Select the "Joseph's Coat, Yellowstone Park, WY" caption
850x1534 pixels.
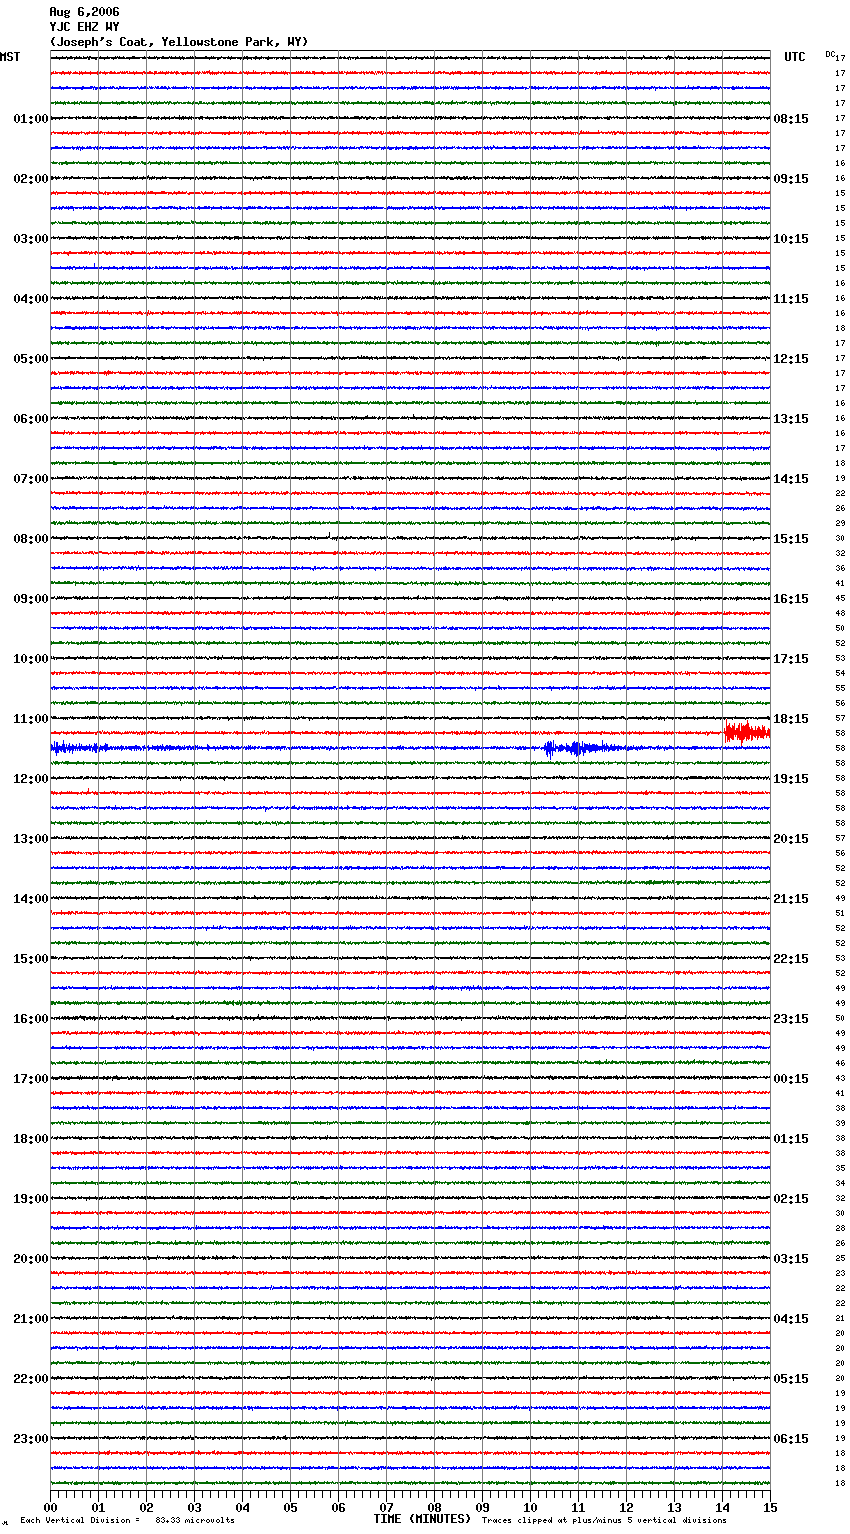click(x=179, y=42)
